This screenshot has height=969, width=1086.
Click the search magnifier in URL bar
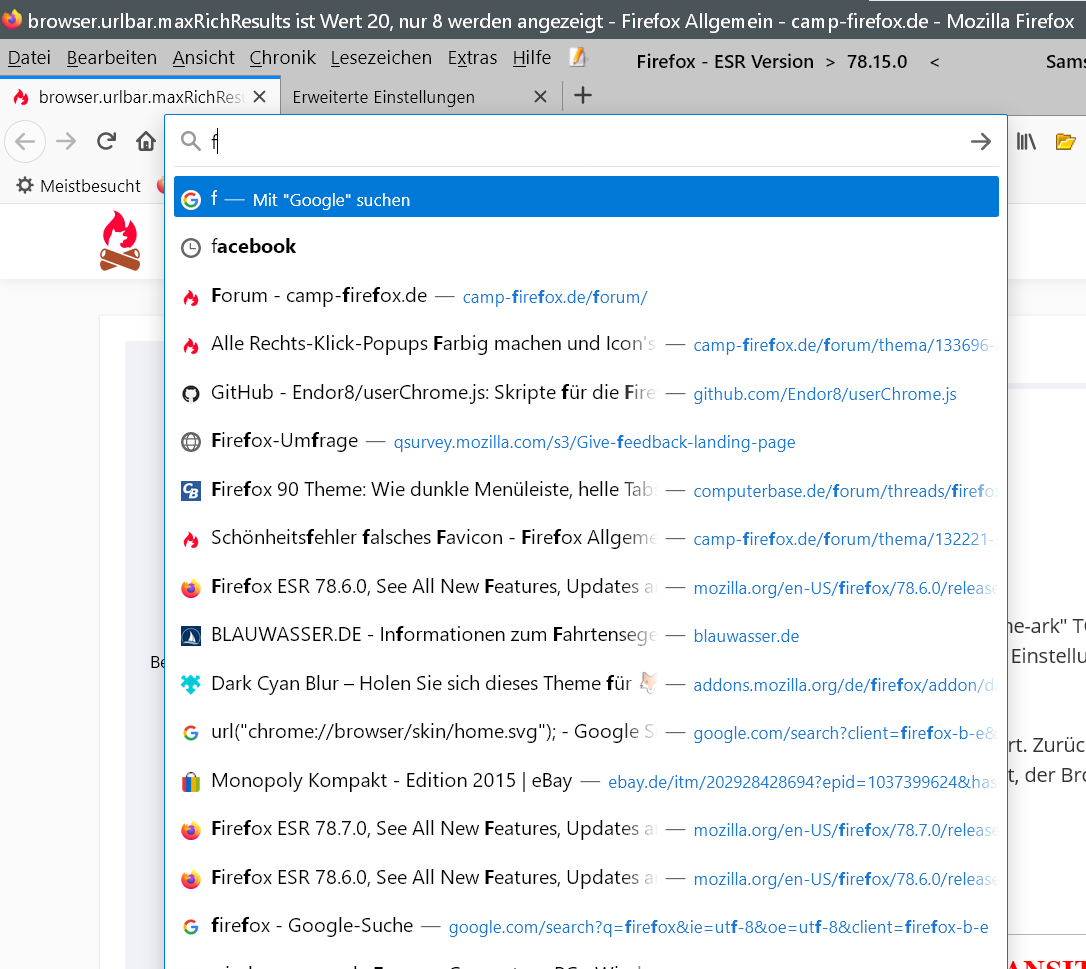click(x=190, y=141)
